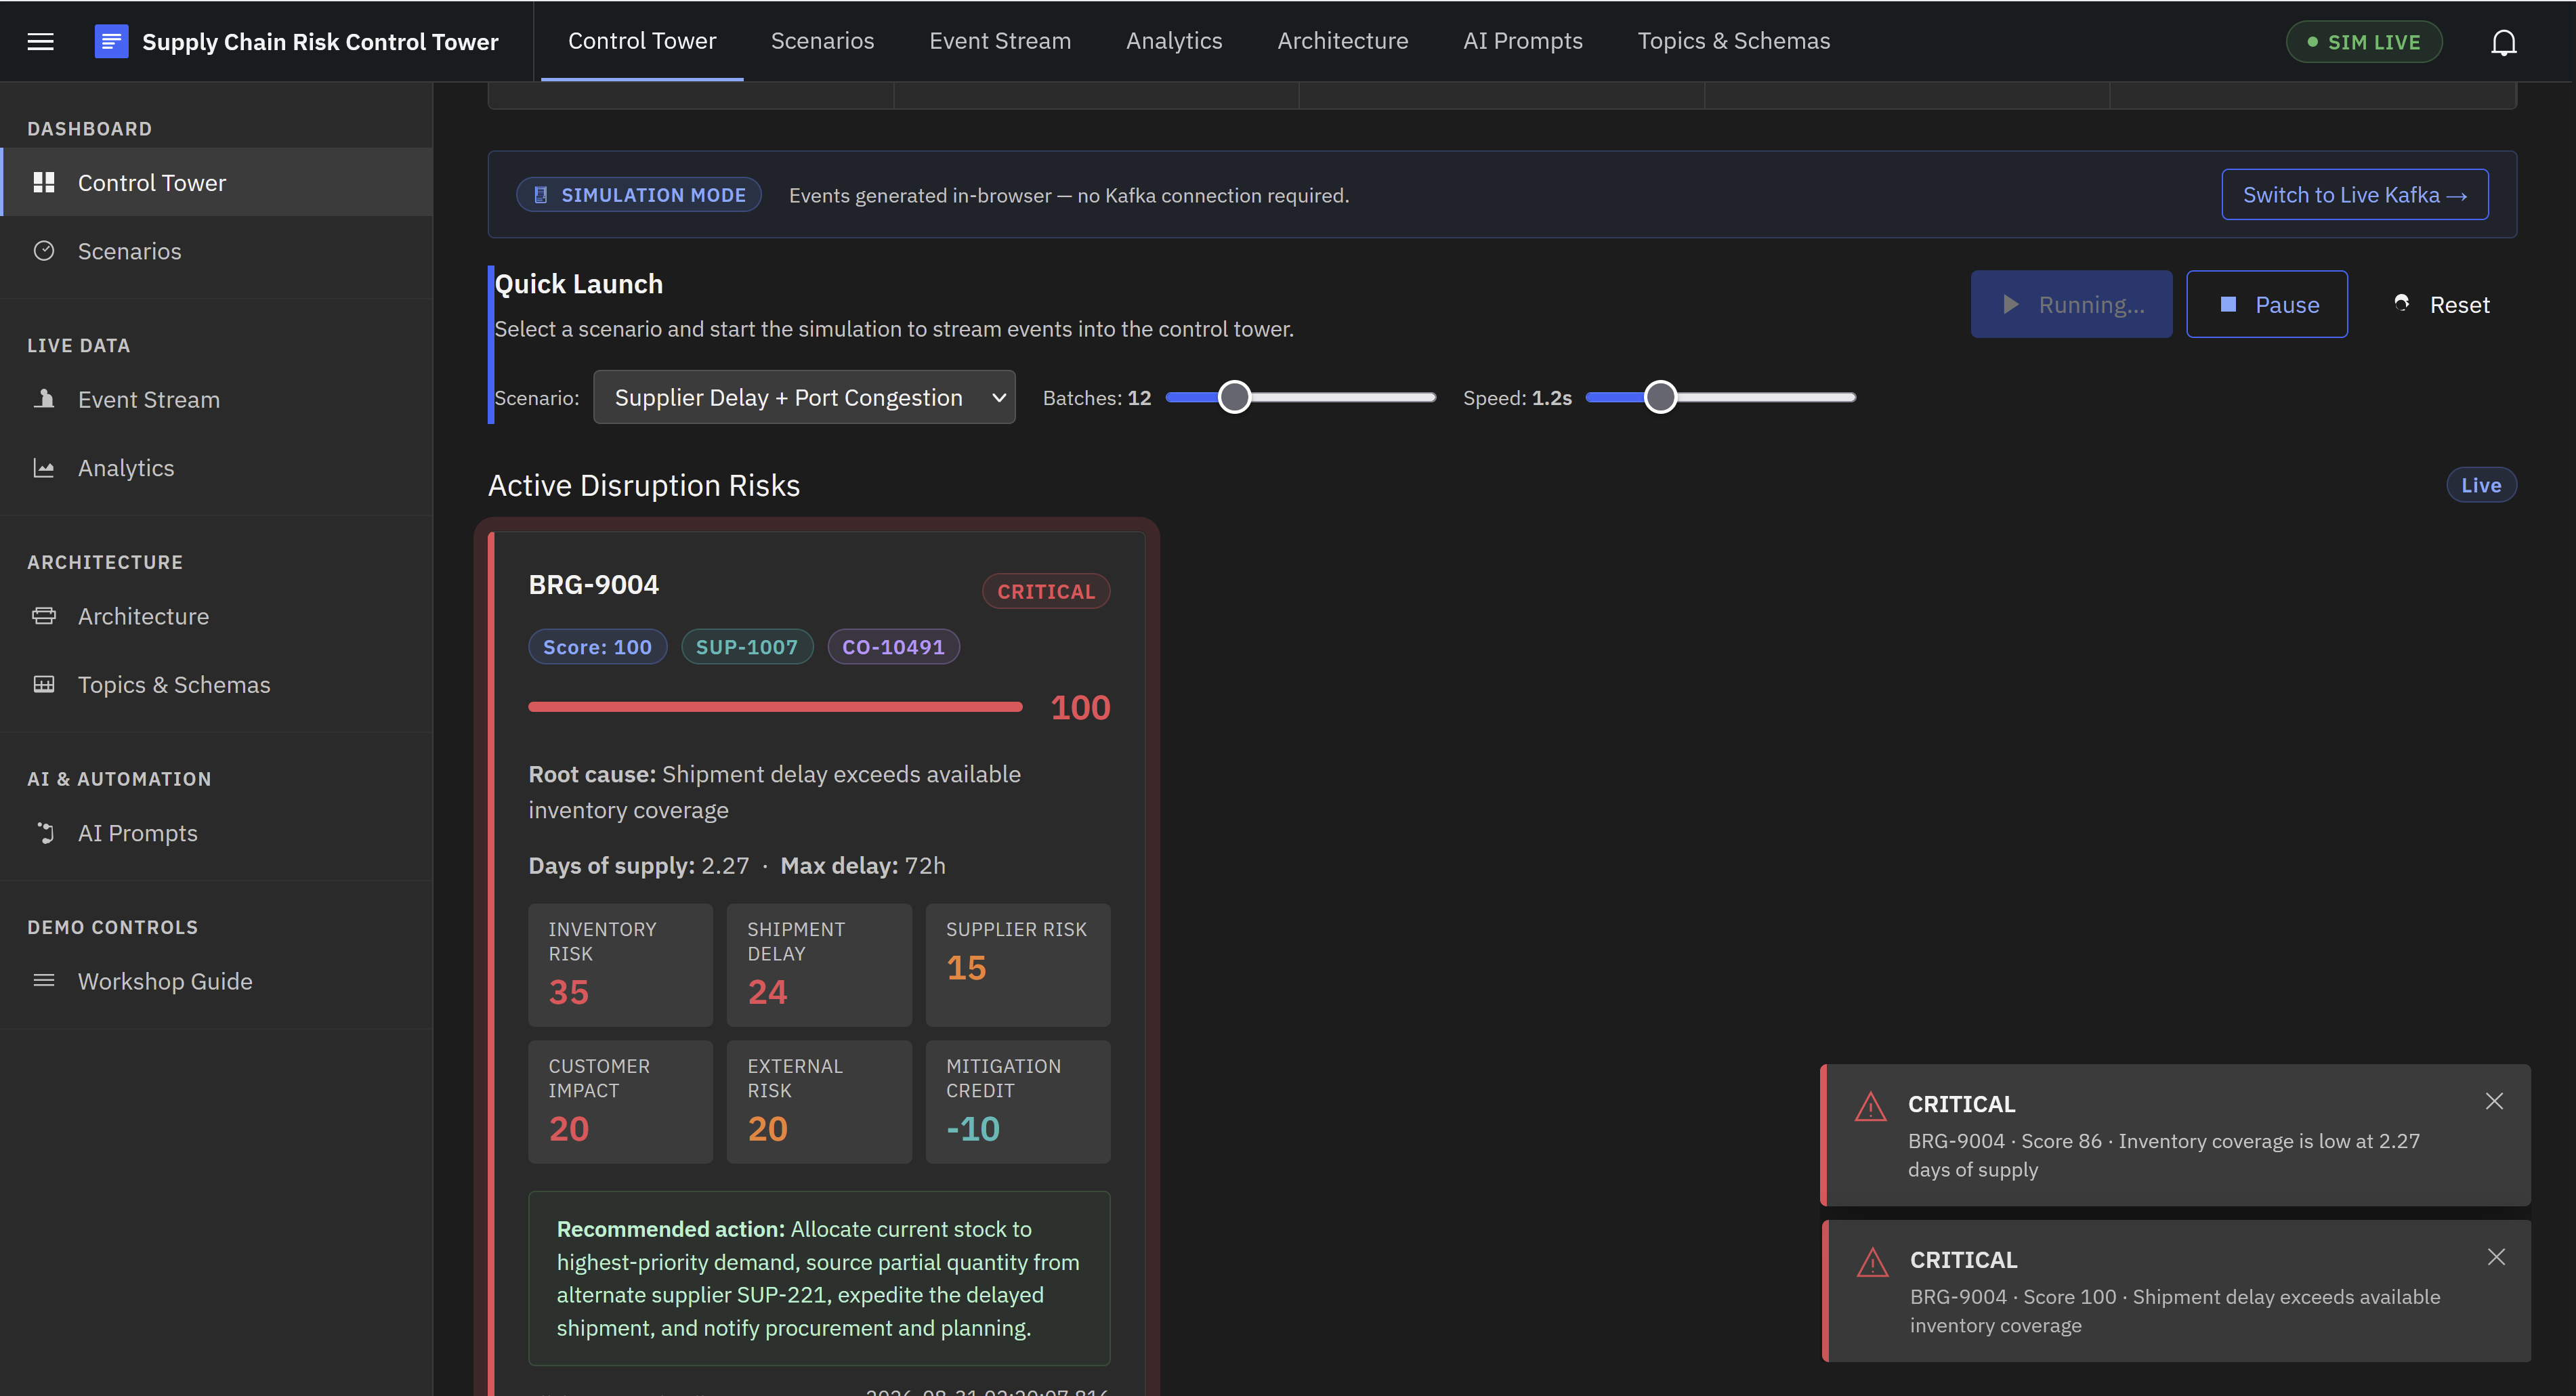Image resolution: width=2576 pixels, height=1396 pixels.
Task: Open Workshop Guide in the sidebar
Action: coord(216,981)
